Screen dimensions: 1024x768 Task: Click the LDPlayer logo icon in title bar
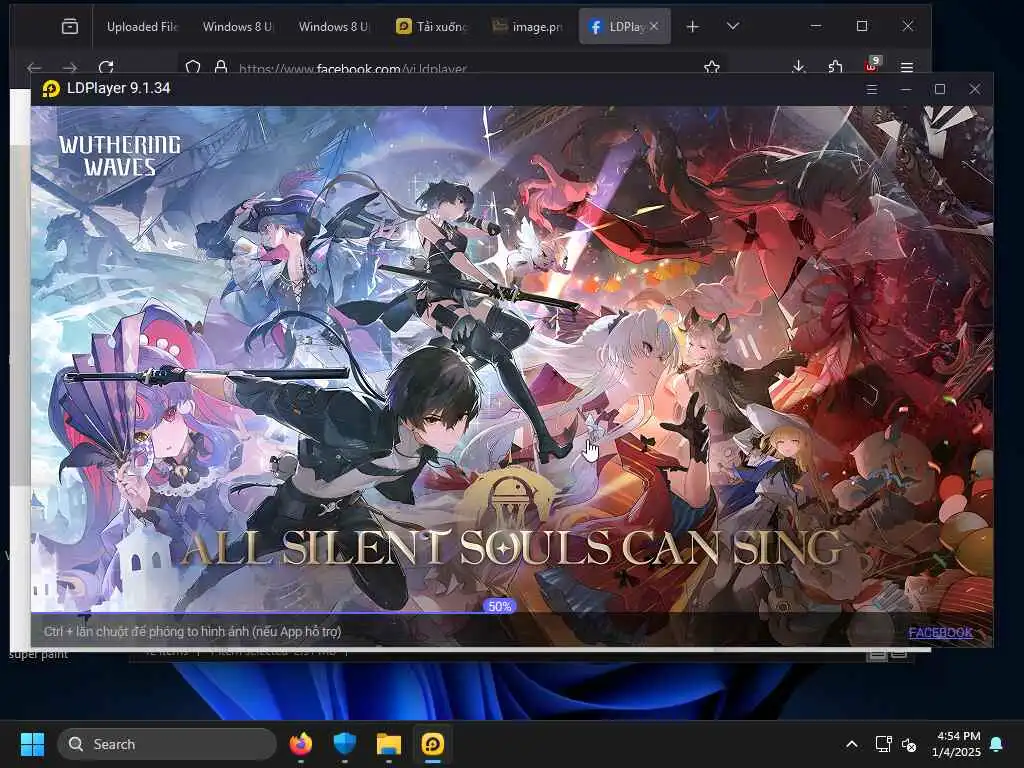pyautogui.click(x=51, y=88)
